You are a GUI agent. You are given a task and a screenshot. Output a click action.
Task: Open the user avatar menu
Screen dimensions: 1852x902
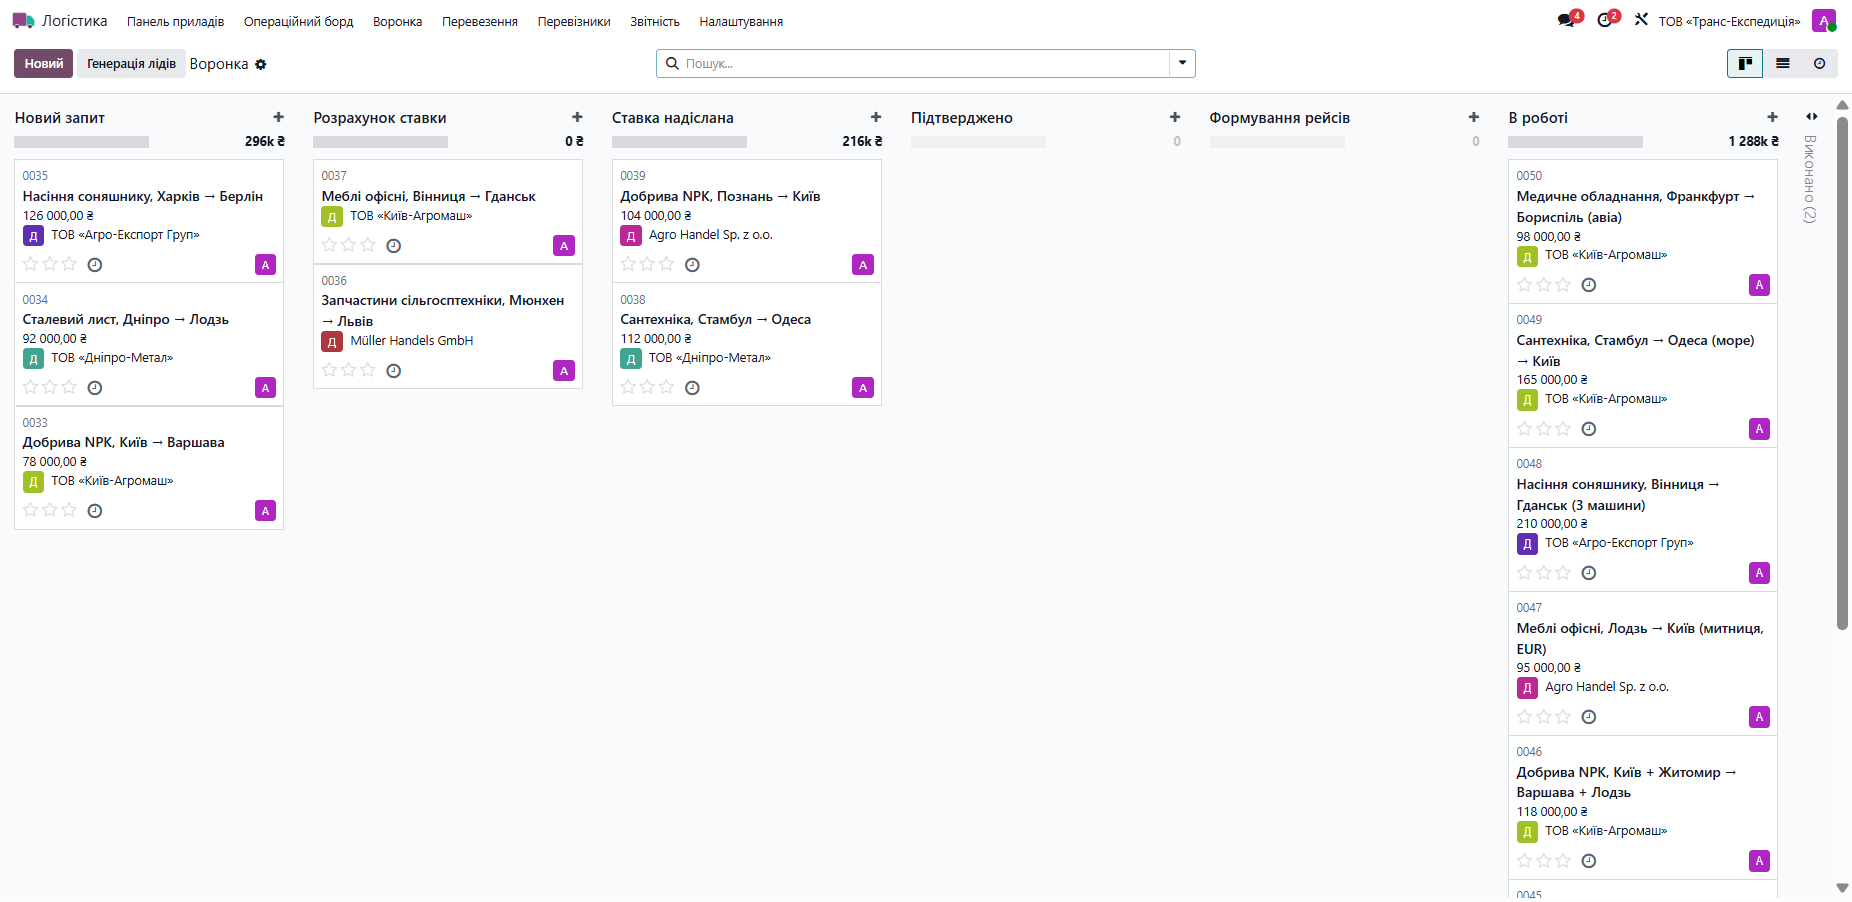pos(1824,21)
